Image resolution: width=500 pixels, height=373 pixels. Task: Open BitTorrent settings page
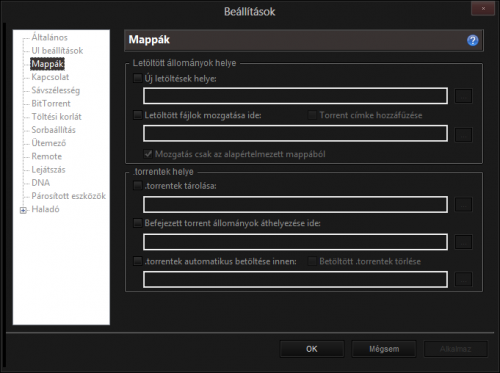pyautogui.click(x=51, y=104)
